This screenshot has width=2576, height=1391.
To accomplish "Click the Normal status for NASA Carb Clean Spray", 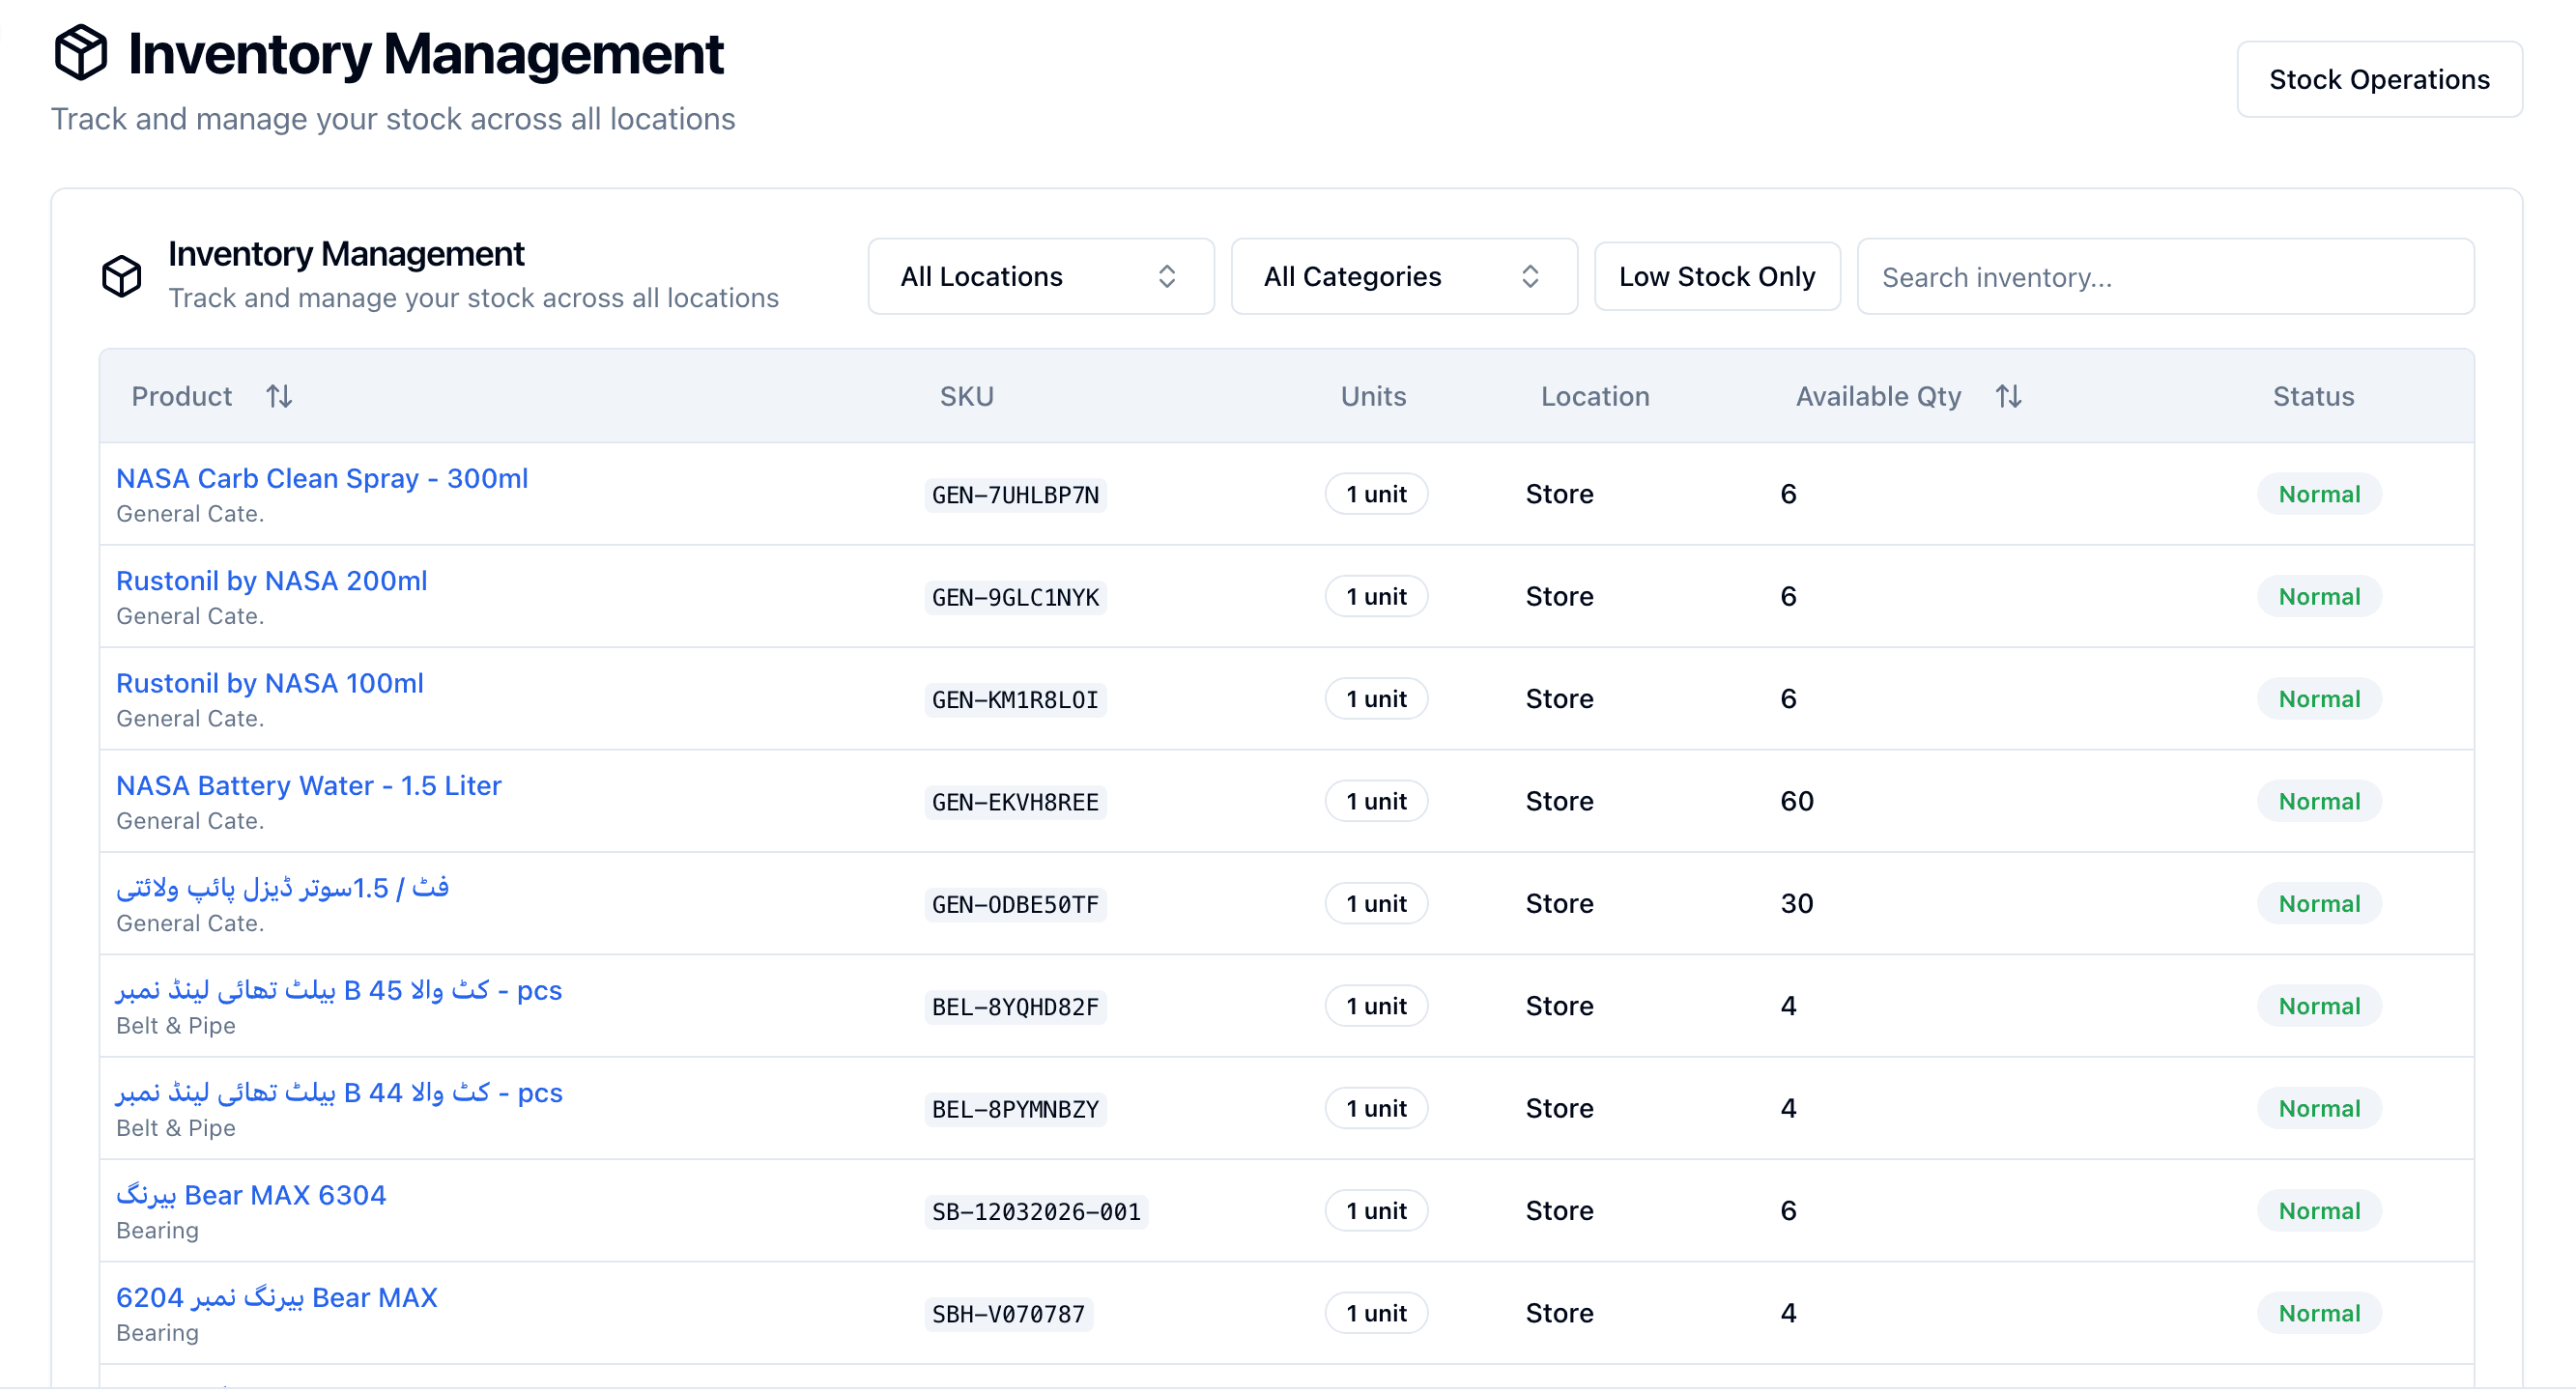I will coord(2319,494).
